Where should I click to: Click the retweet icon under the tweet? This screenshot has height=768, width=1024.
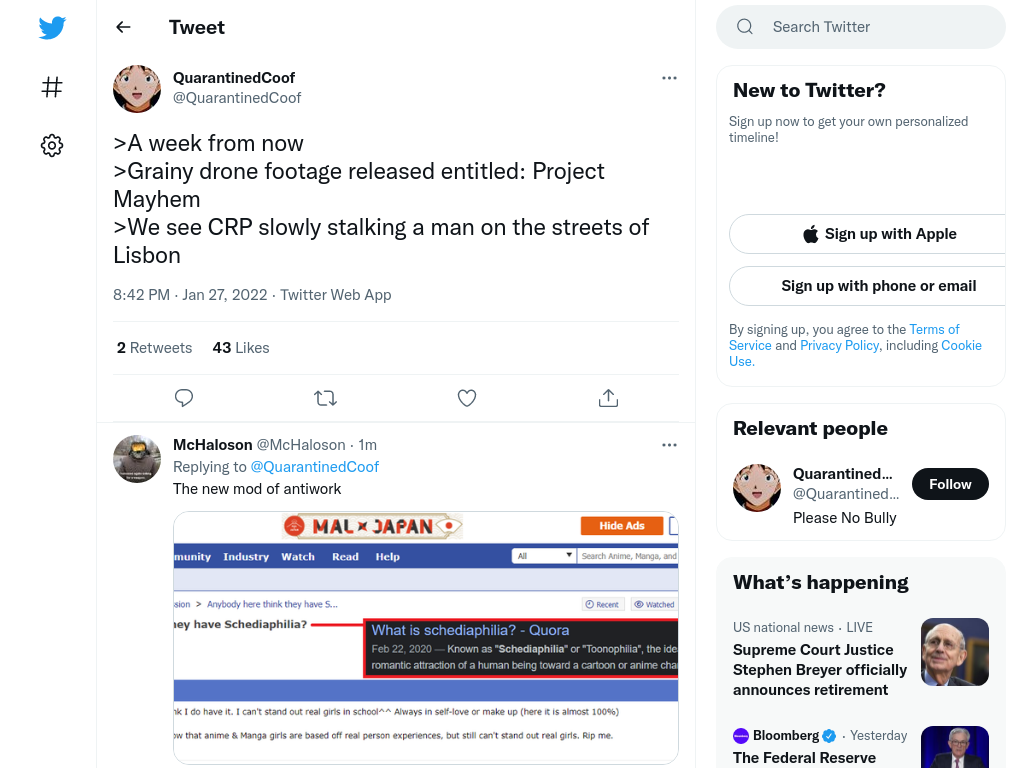[325, 398]
